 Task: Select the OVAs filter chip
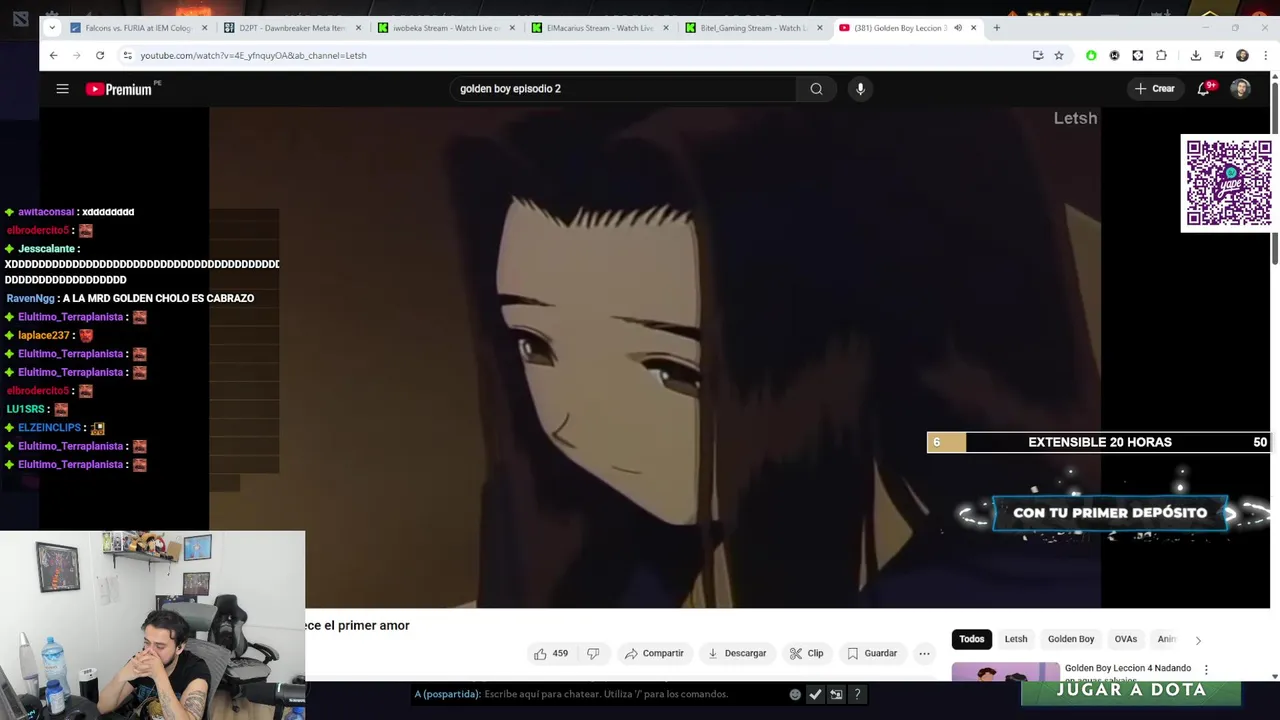[1126, 639]
